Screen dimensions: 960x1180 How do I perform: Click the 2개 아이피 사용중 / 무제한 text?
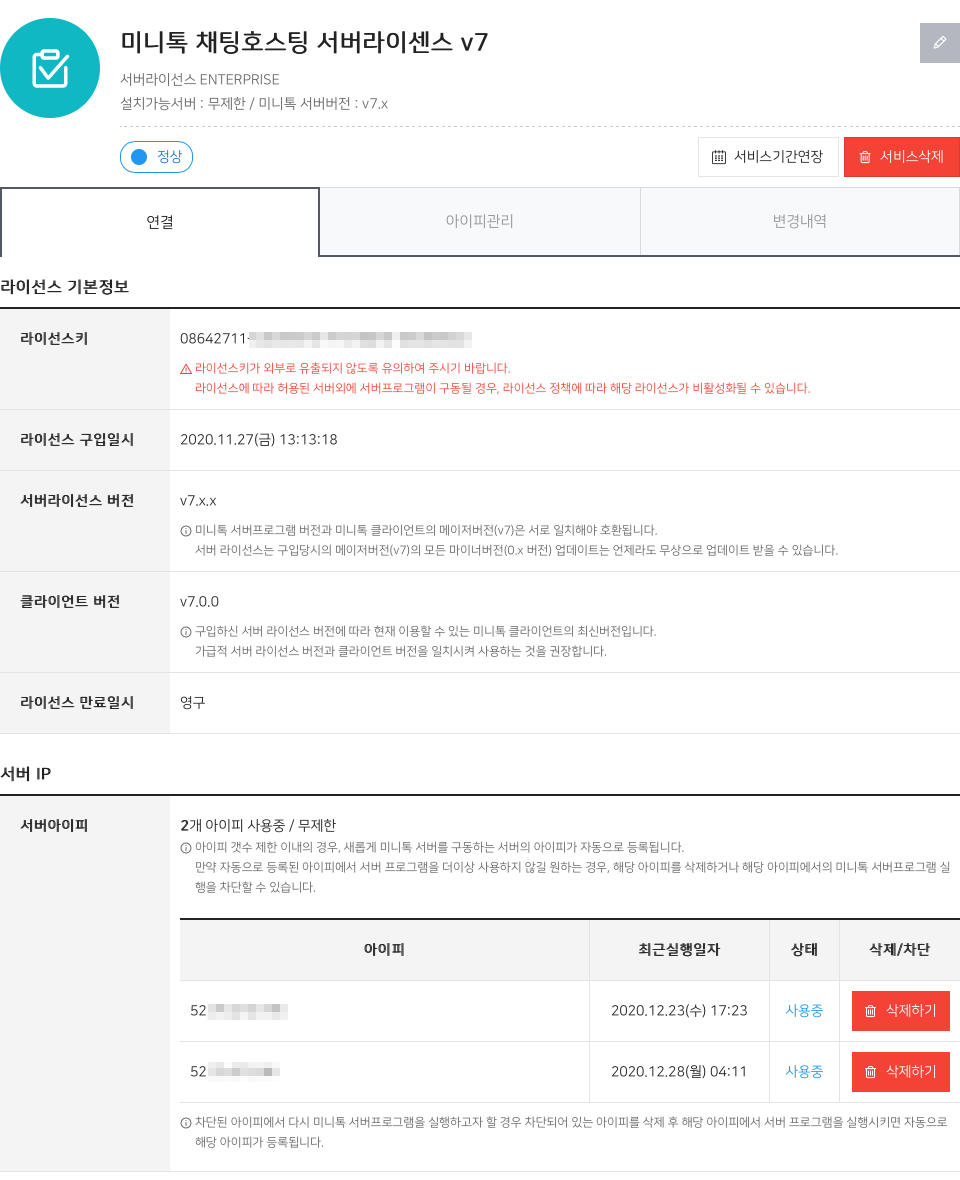(x=258, y=826)
